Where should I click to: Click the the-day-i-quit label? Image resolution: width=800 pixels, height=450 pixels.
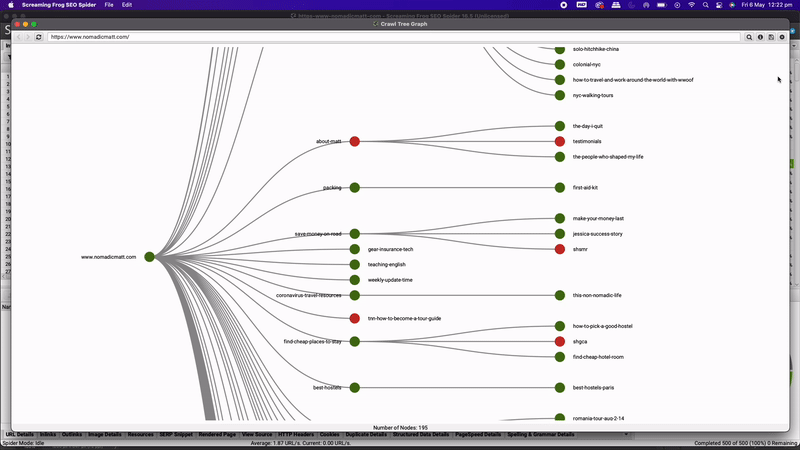pyautogui.click(x=588, y=126)
